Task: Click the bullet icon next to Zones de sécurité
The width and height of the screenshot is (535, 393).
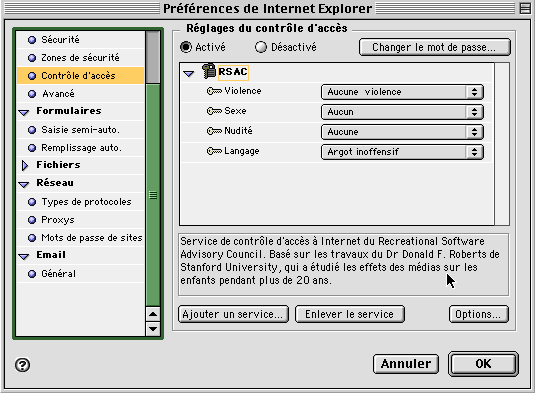Action: coord(32,58)
